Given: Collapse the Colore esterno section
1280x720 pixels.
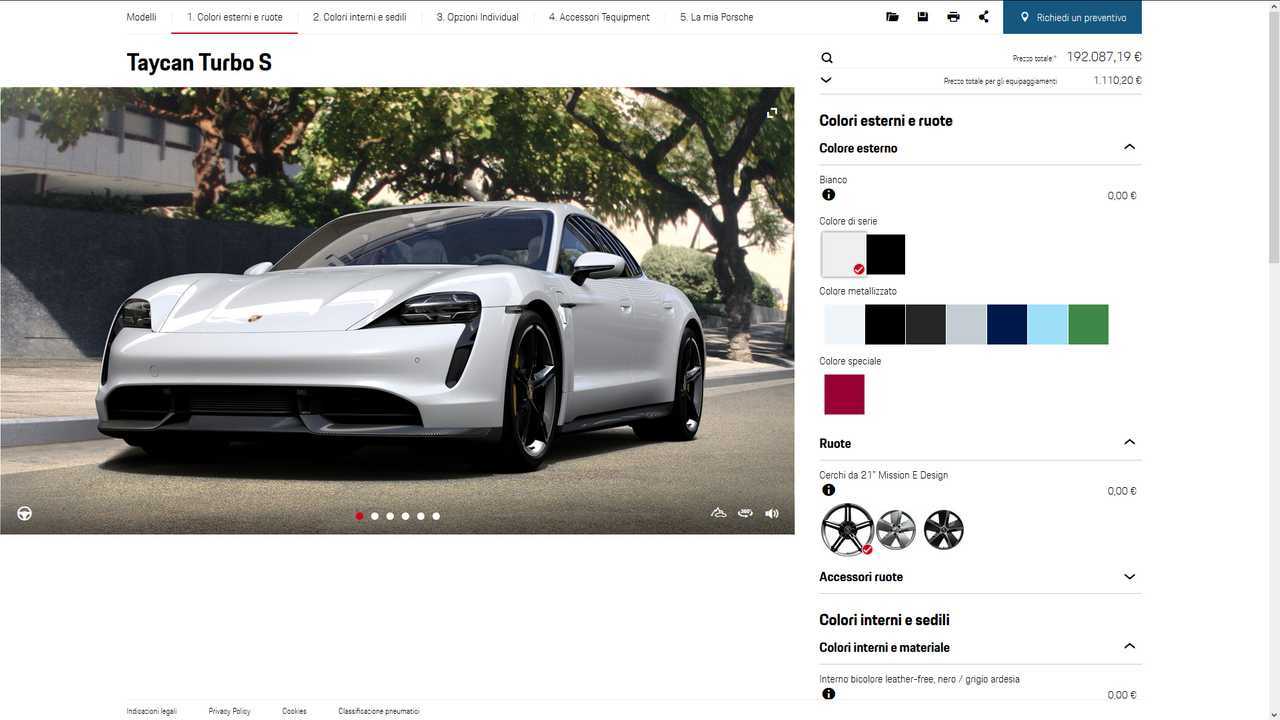Looking at the screenshot, I should coord(1129,147).
